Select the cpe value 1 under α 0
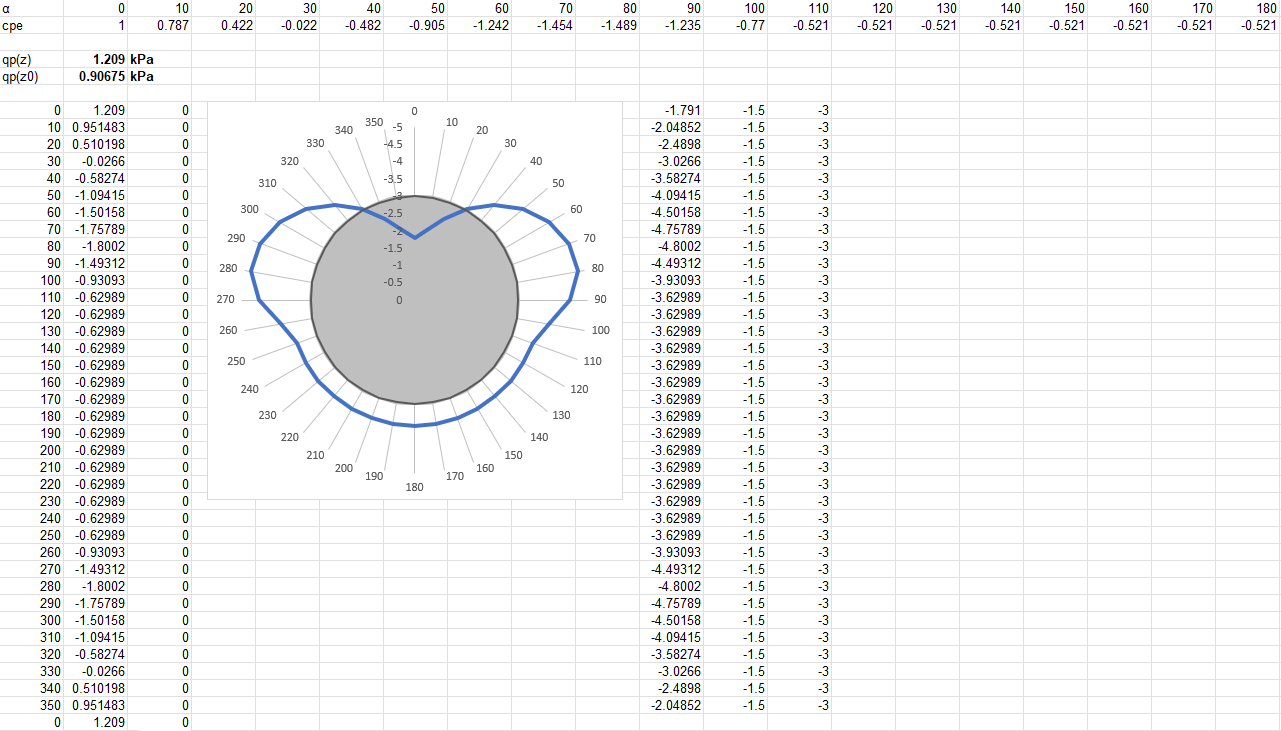The image size is (1281, 731). point(96,25)
